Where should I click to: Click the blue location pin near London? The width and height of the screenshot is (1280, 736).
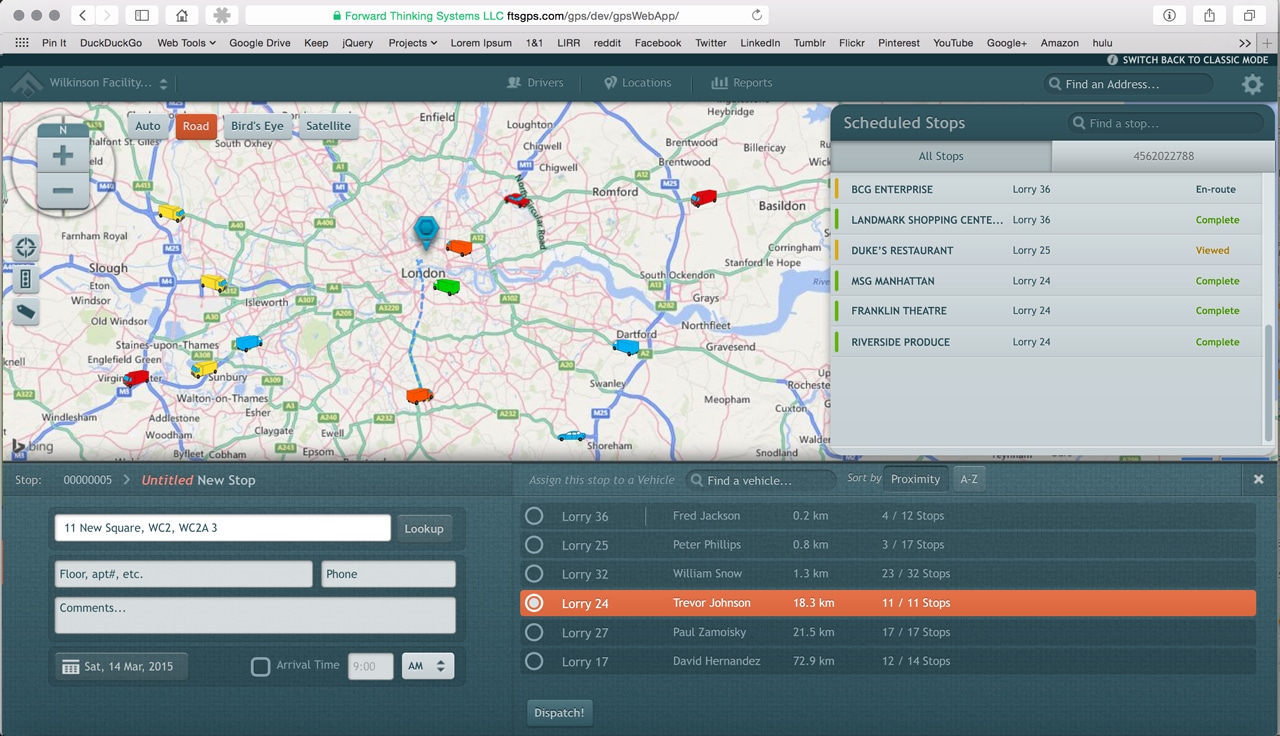(427, 231)
